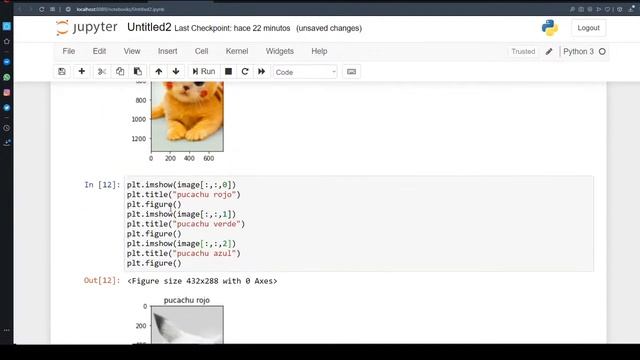Screen dimensions: 640x360
Task: Click the top blue square sidebar icon
Action: point(7,26)
